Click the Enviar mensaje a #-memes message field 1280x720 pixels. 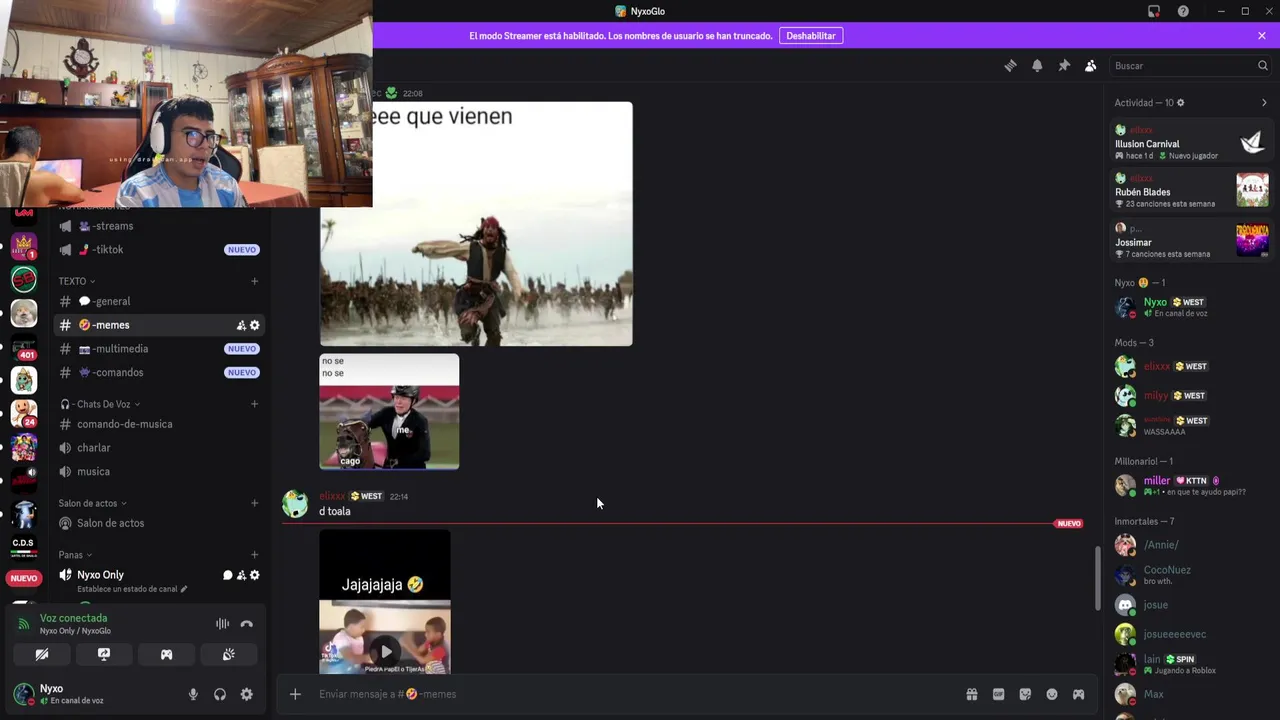(x=635, y=694)
